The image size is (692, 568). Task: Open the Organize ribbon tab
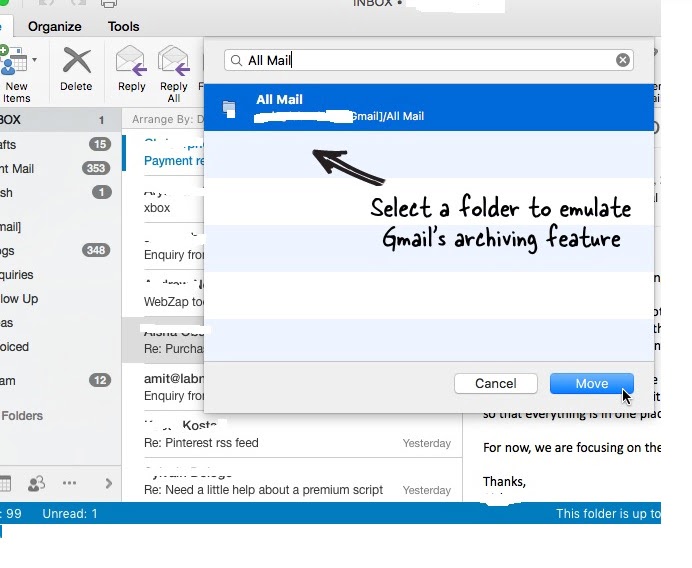[54, 26]
